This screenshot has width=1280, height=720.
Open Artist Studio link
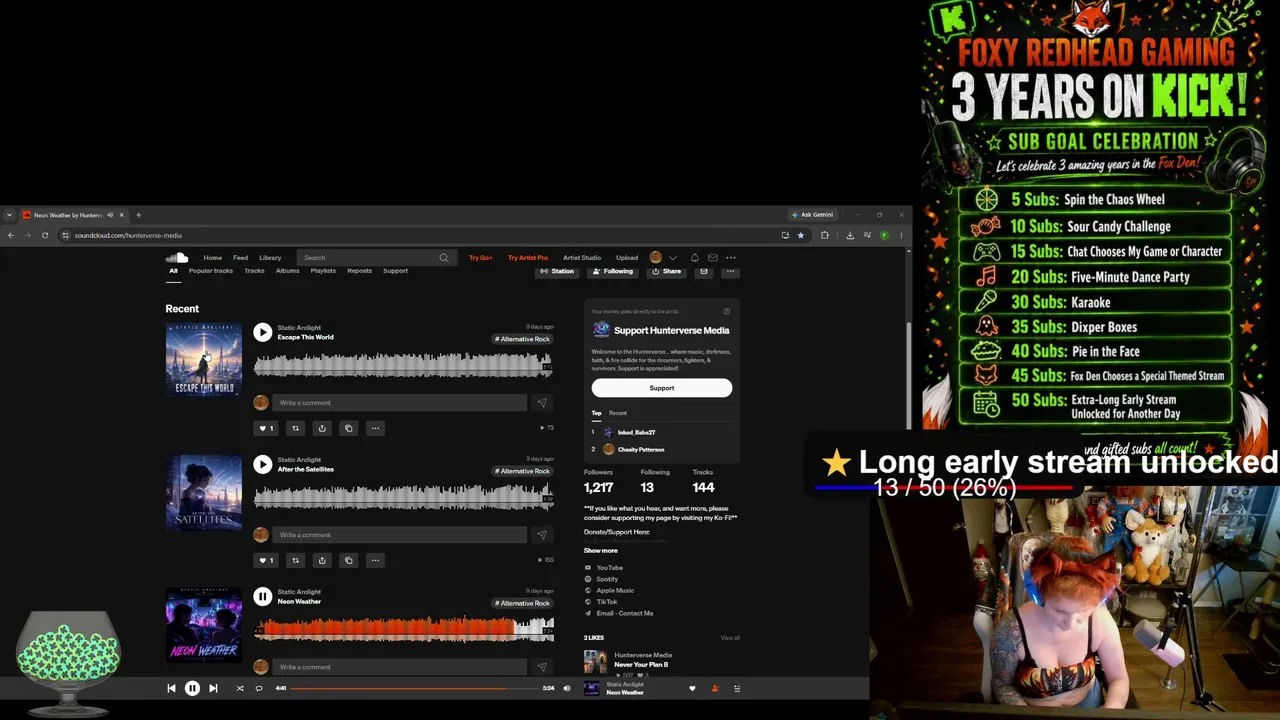[x=582, y=258]
